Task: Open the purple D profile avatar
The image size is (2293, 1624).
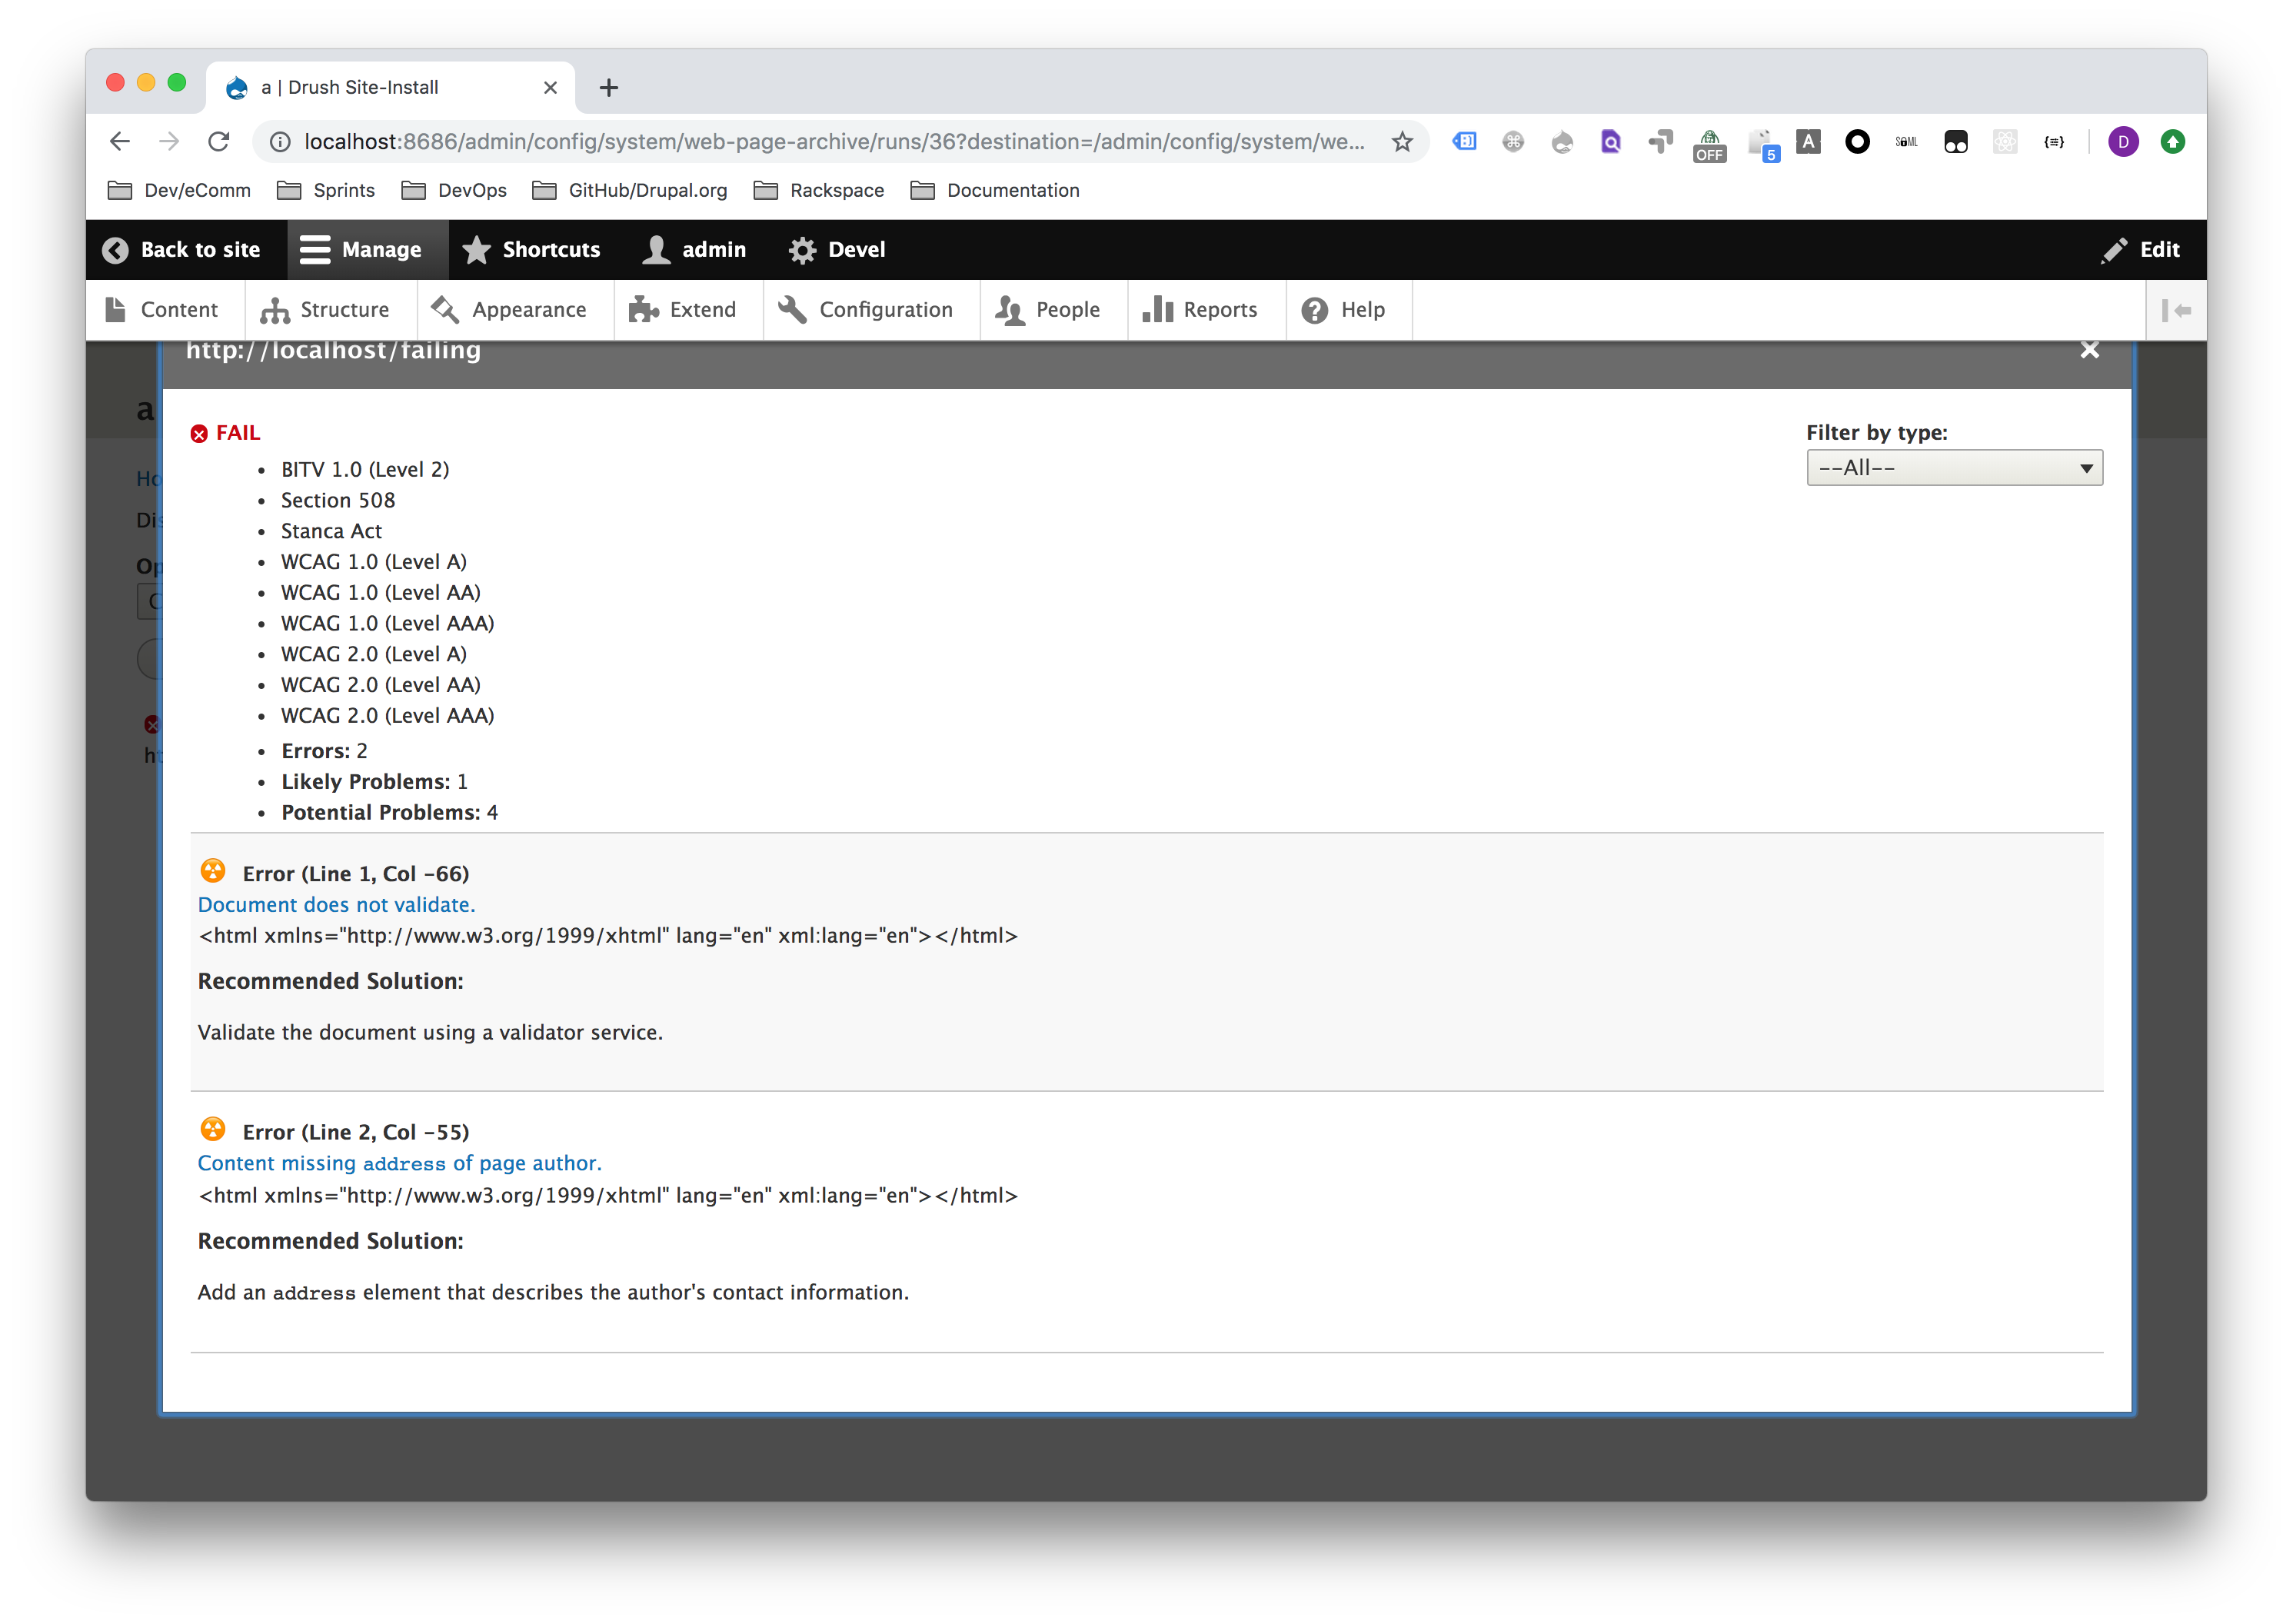Action: [2123, 142]
